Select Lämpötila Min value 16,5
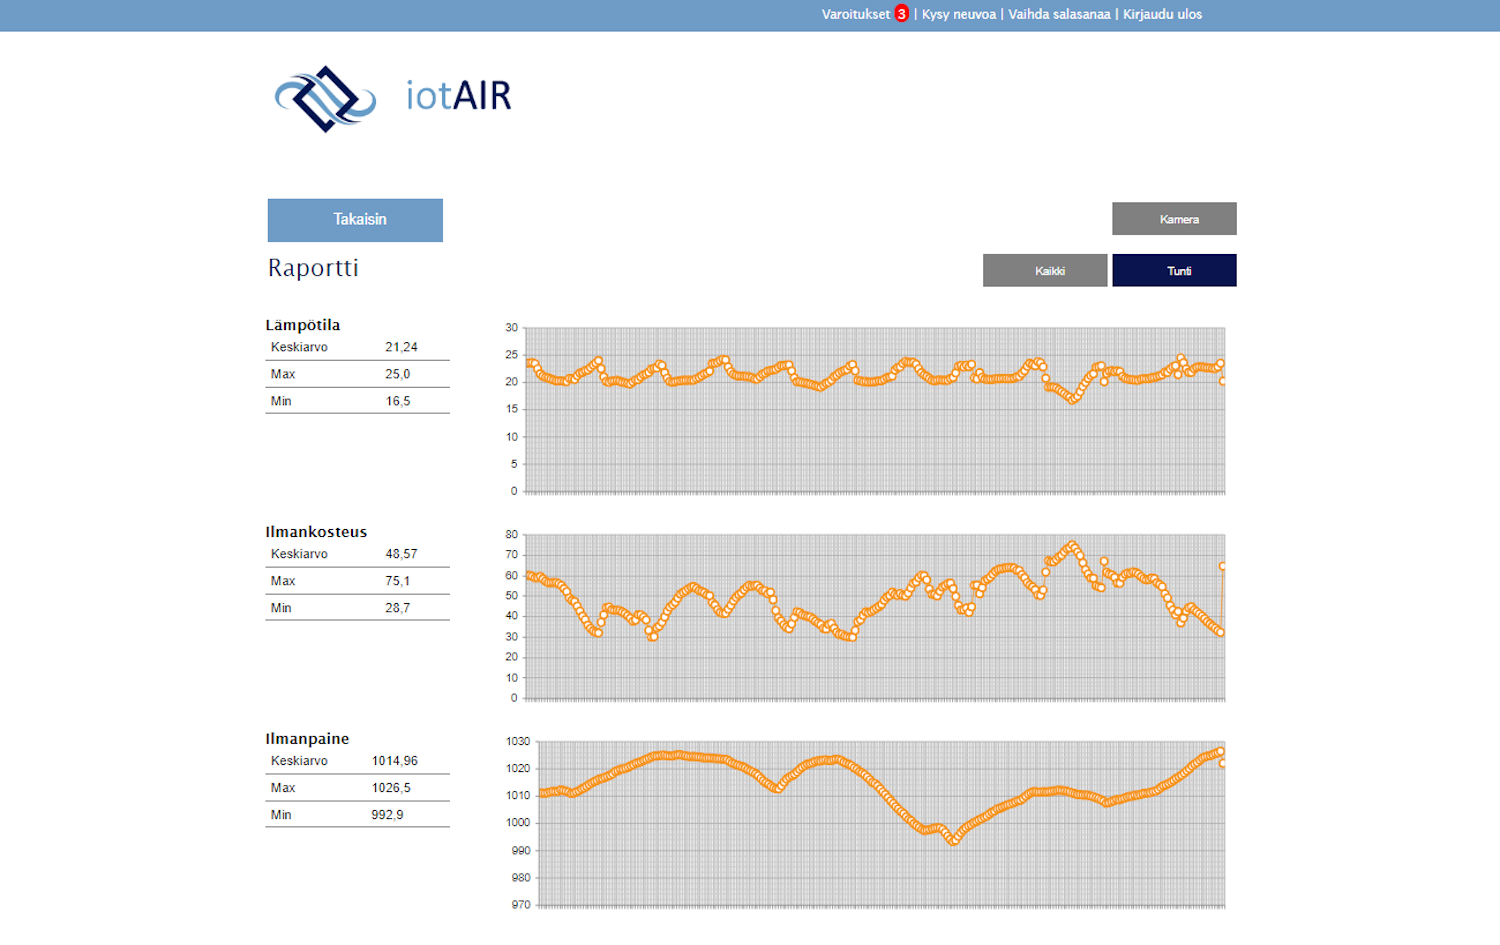The width and height of the screenshot is (1500, 945). click(x=398, y=401)
